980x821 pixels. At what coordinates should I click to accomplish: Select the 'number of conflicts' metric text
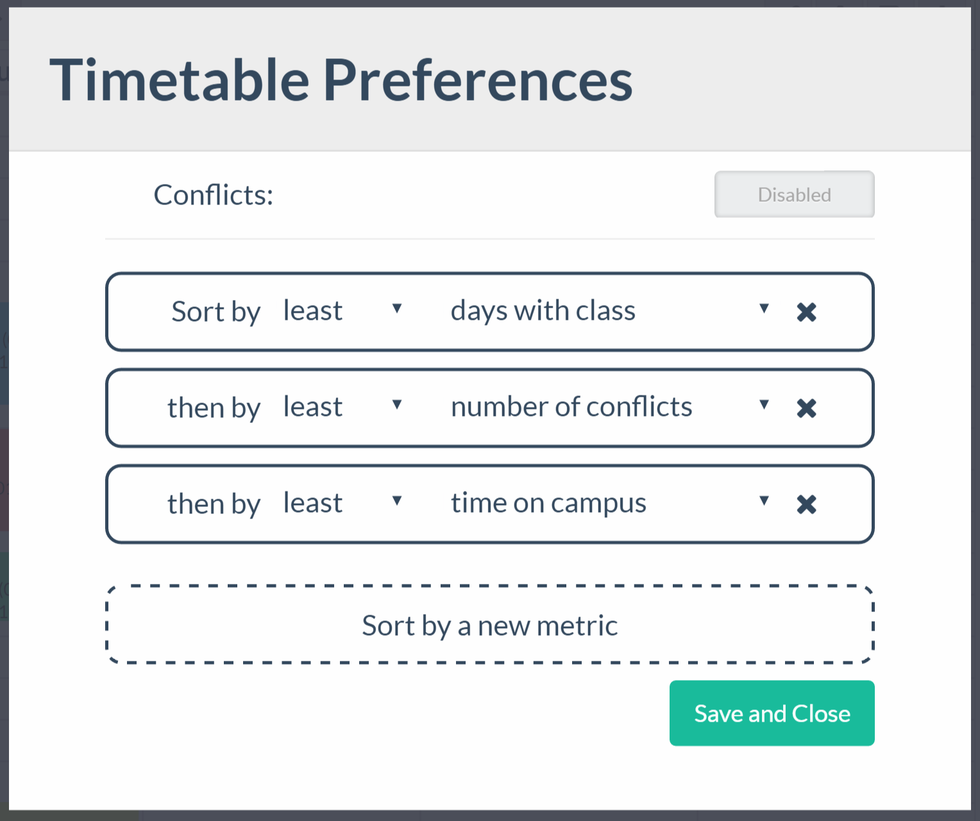[571, 407]
